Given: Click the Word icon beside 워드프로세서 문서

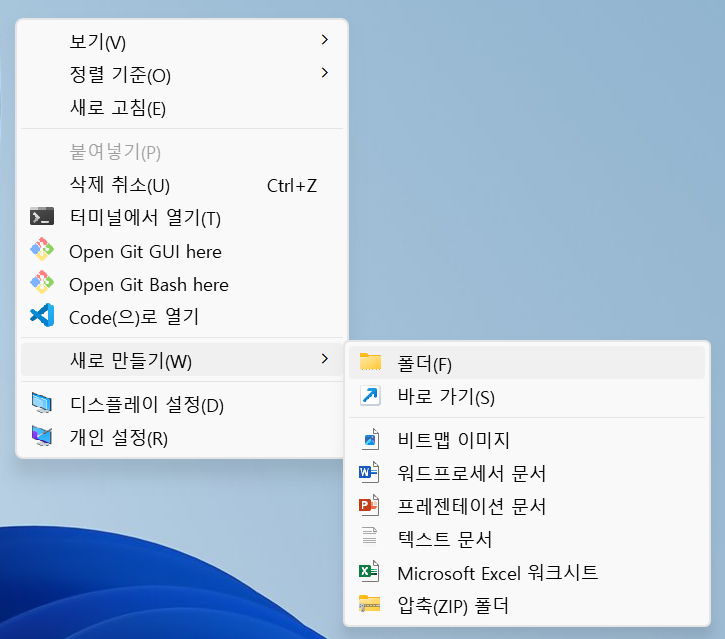Looking at the screenshot, I should click(370, 472).
